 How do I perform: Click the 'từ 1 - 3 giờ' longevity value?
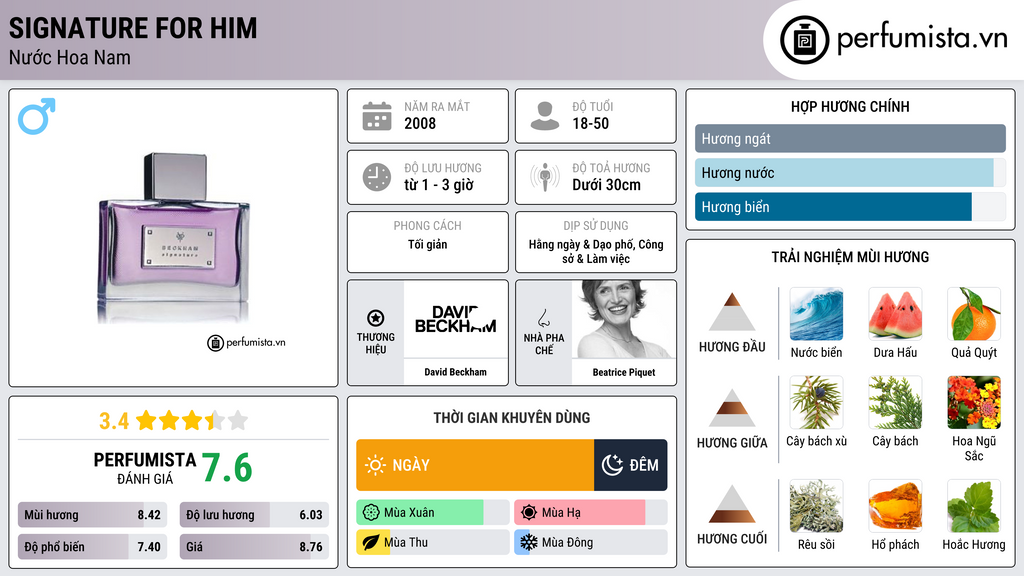tap(439, 185)
